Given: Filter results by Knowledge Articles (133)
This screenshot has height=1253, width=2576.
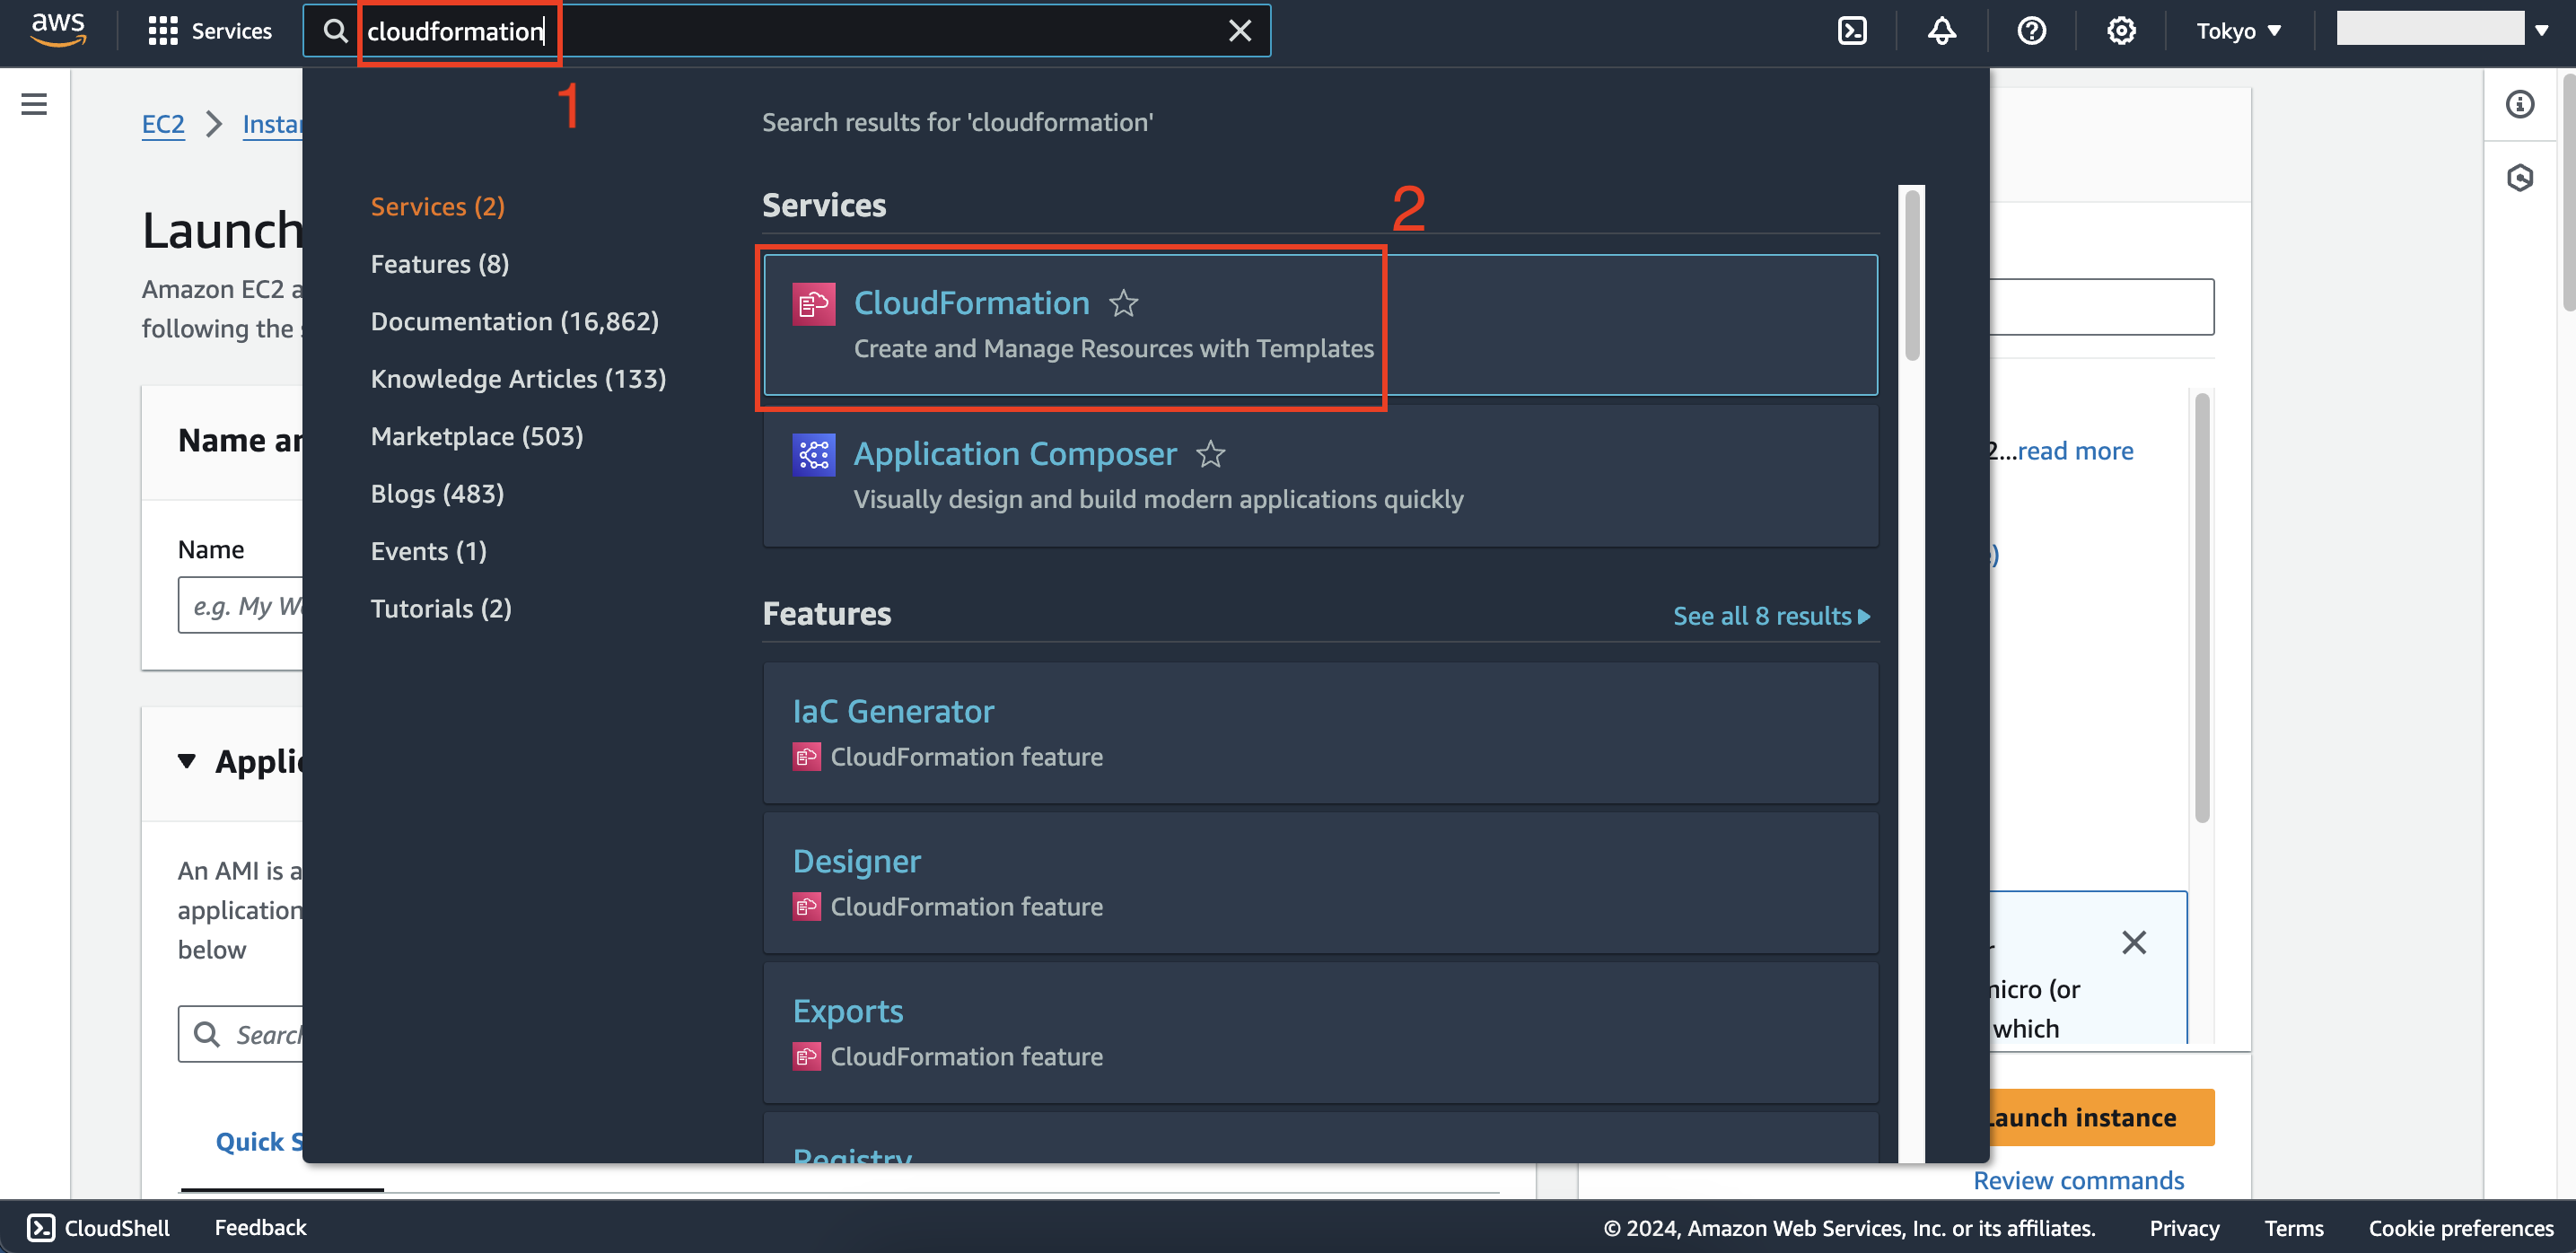Looking at the screenshot, I should point(517,379).
